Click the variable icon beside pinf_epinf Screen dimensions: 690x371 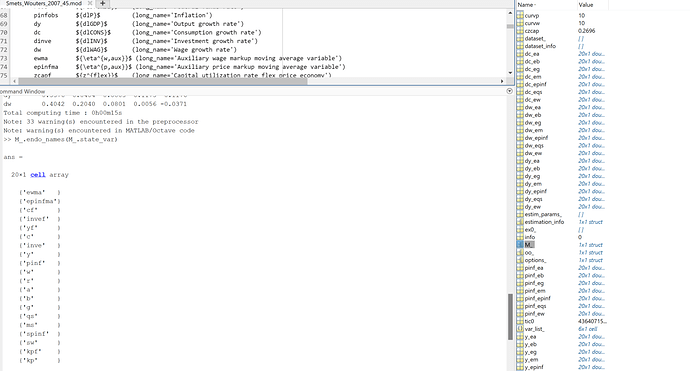coord(520,298)
